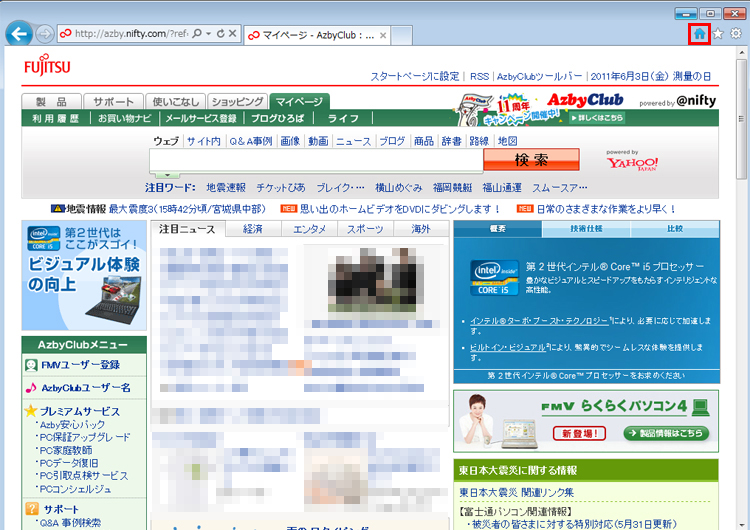Select the 注目ニュース tab
The width and height of the screenshot is (750, 530).
[x=188, y=229]
